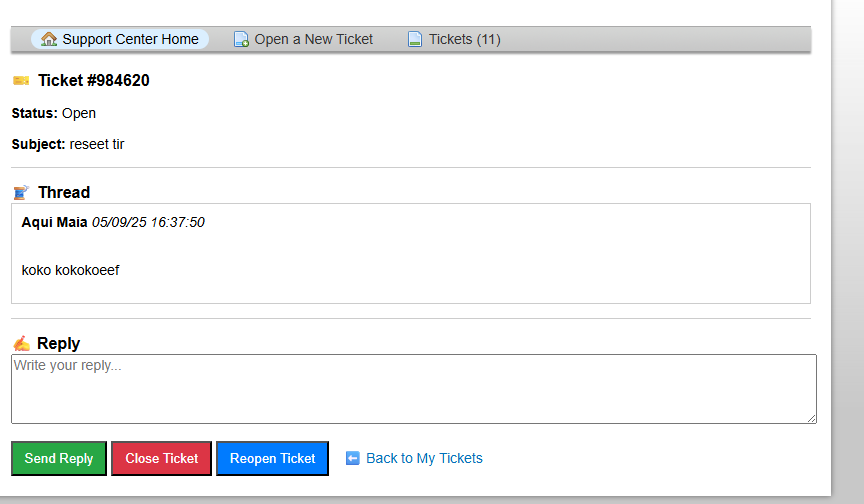Image resolution: width=864 pixels, height=504 pixels.
Task: Click the writing hand icon beside Reply
Action: click(21, 343)
